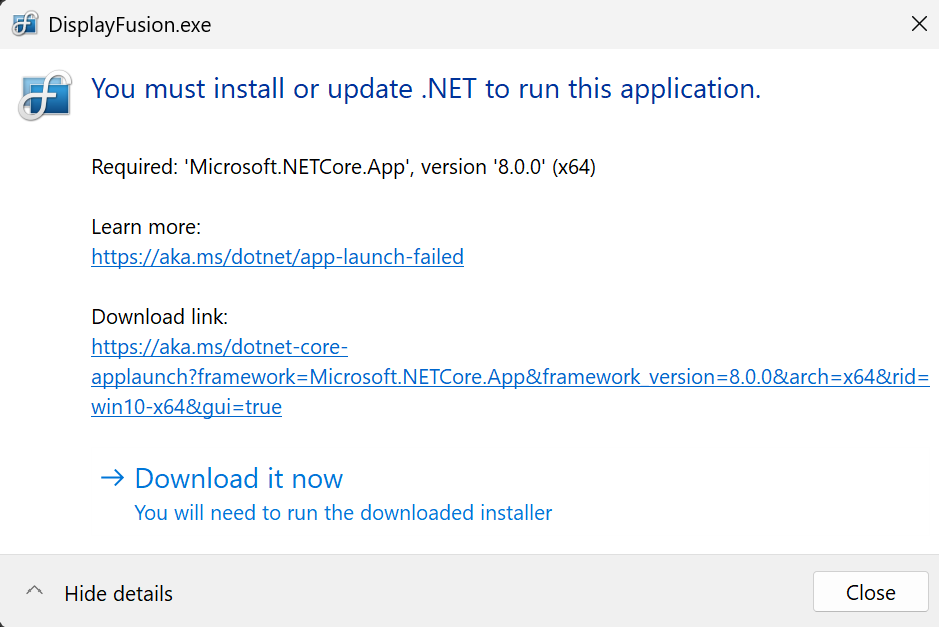This screenshot has height=627, width=939.
Task: Close the dialog with the X button
Action: click(918, 24)
